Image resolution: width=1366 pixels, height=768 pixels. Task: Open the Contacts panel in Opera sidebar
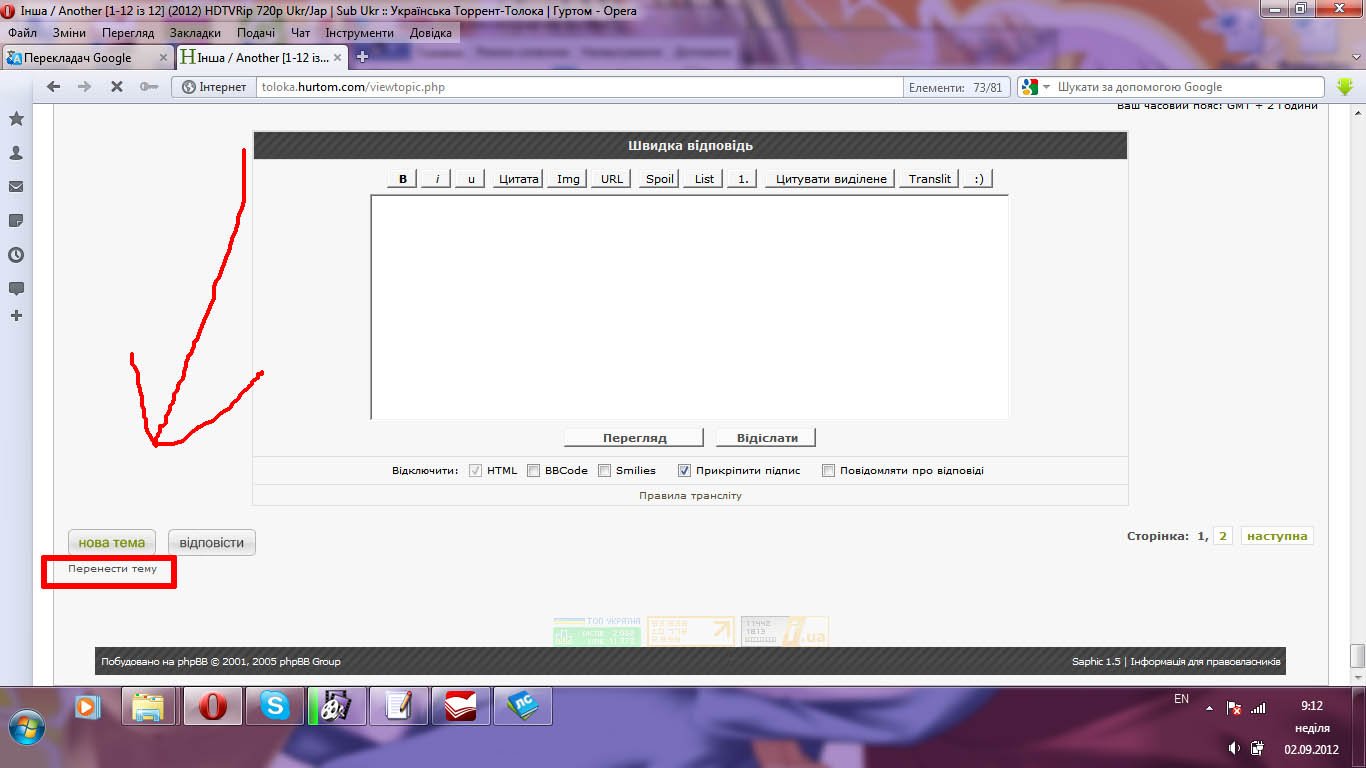pos(16,153)
